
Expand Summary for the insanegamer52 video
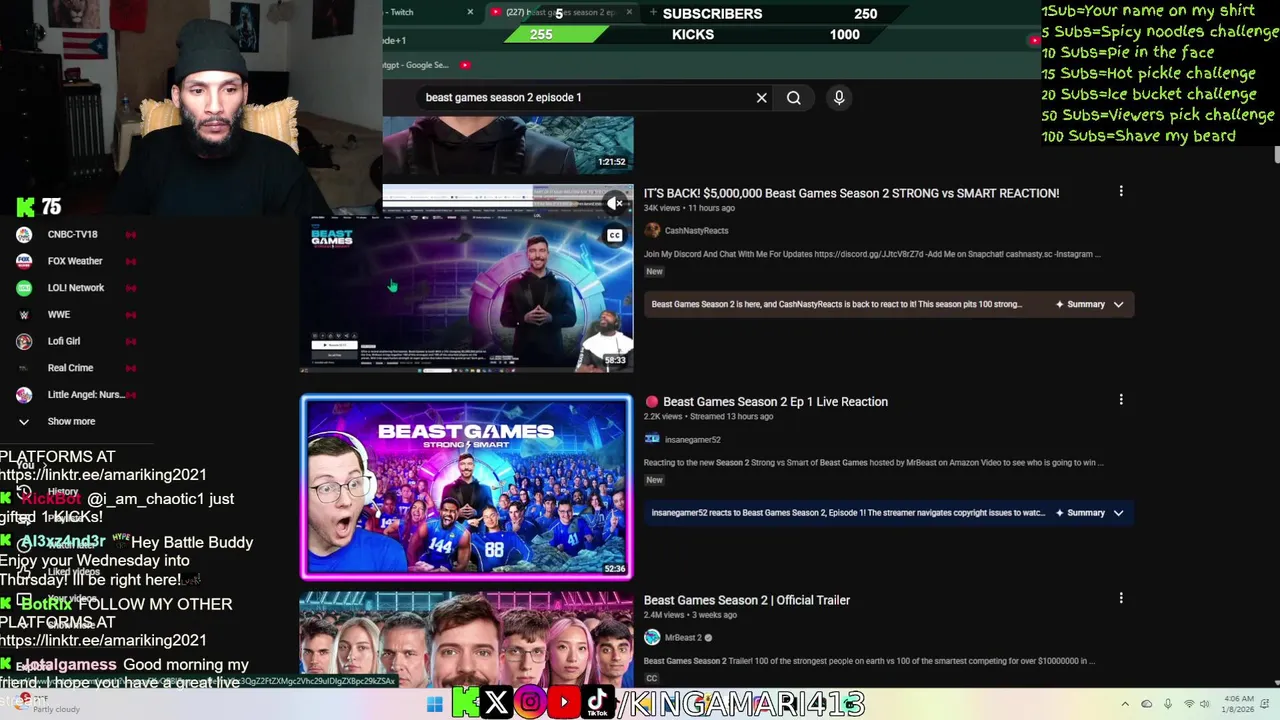1090,513
